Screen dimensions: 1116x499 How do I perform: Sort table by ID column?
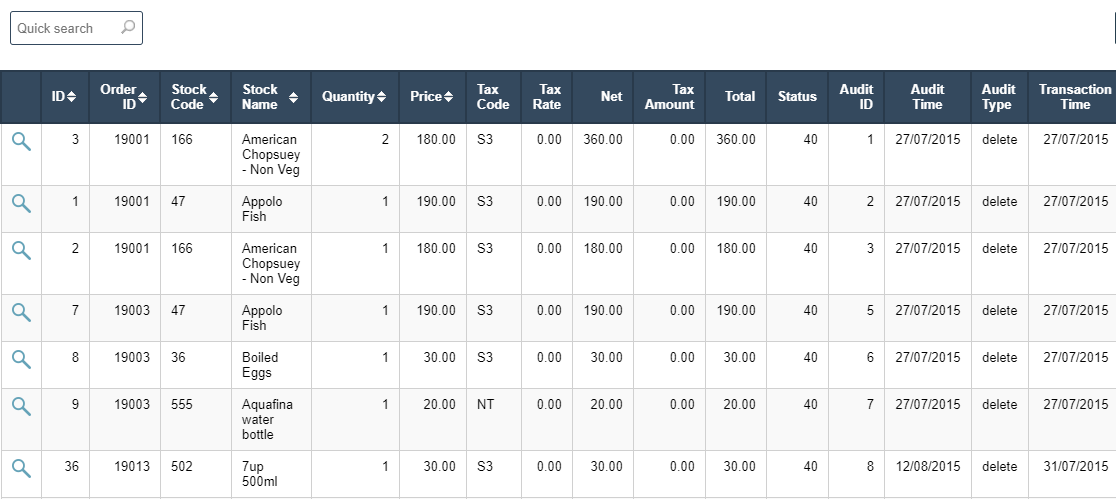coord(64,97)
